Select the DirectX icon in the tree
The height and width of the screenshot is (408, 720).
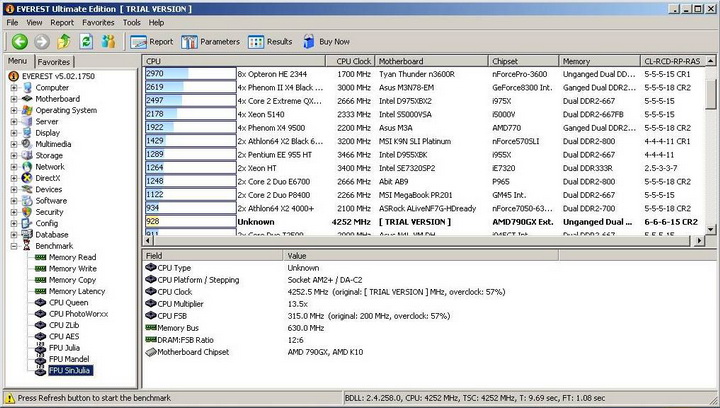[27, 178]
